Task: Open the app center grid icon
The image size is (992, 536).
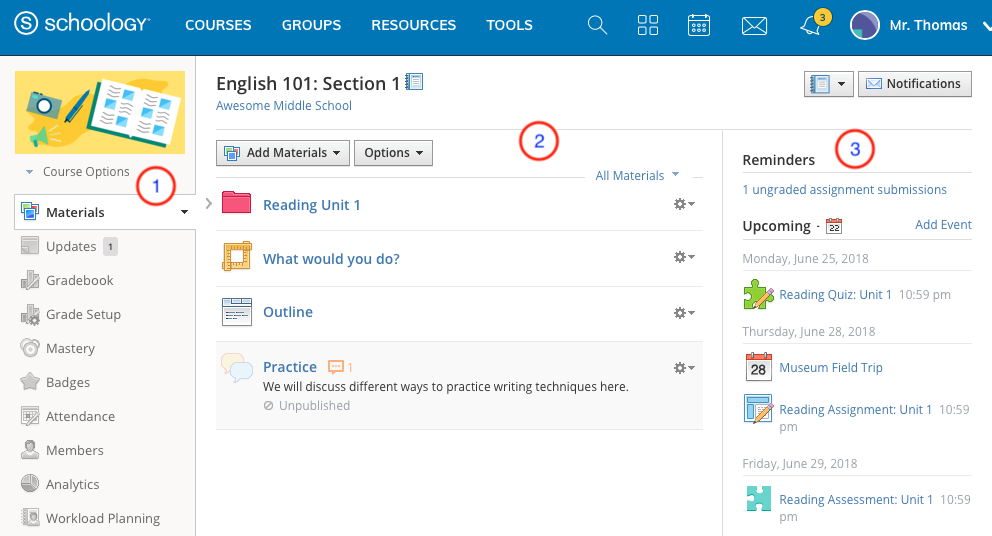Action: (648, 25)
